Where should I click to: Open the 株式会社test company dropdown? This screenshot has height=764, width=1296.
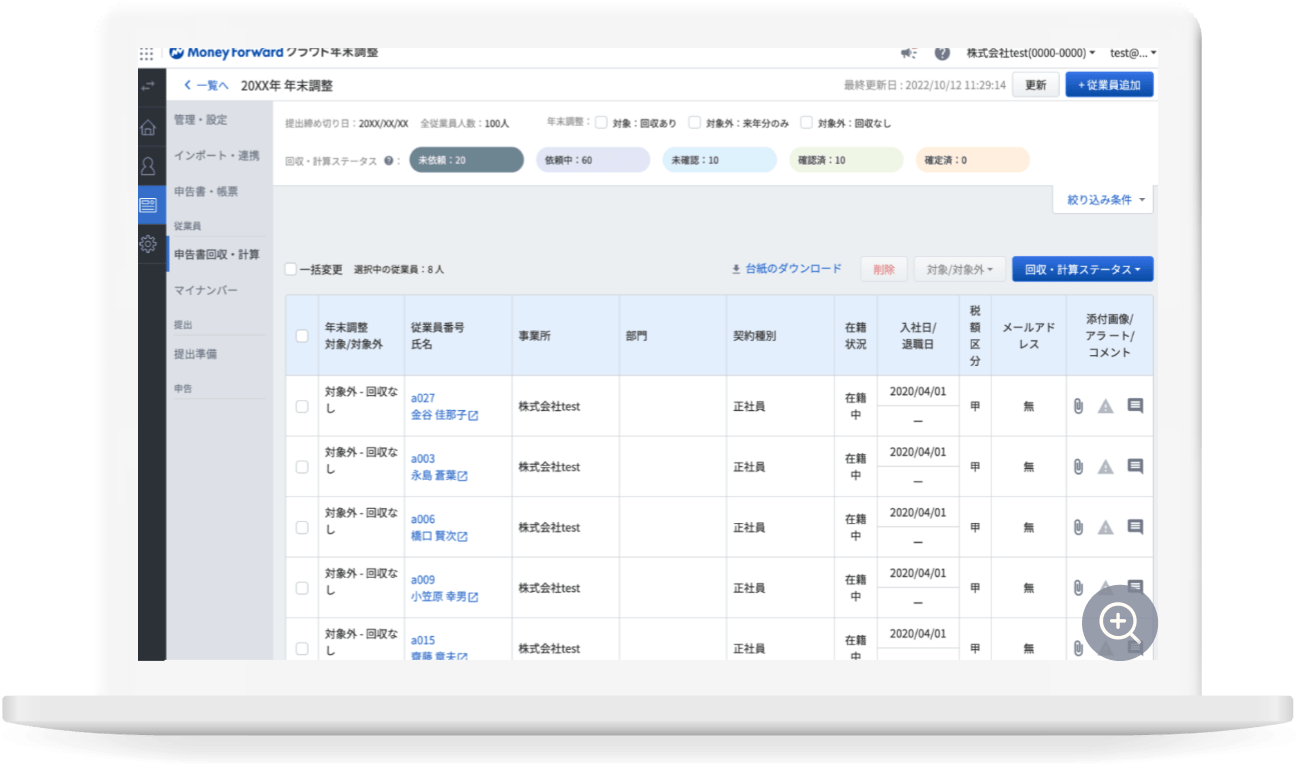(x=1030, y=53)
